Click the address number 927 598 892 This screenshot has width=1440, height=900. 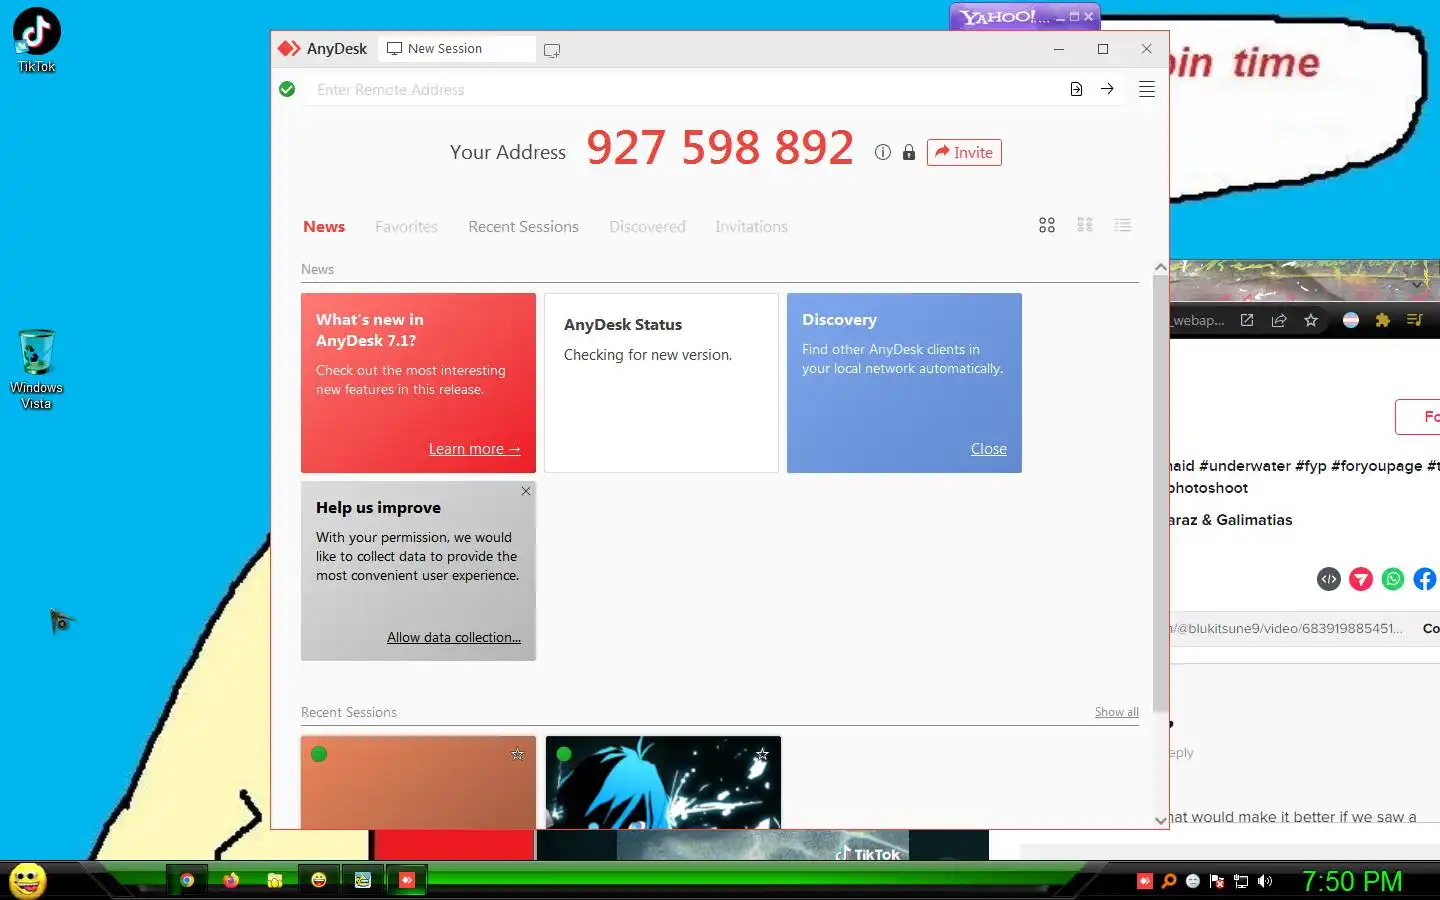tap(720, 148)
